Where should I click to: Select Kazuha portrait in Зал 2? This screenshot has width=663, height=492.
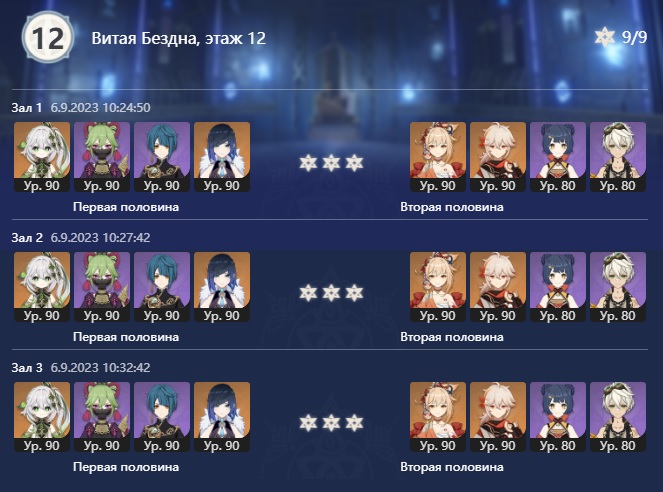(x=498, y=287)
